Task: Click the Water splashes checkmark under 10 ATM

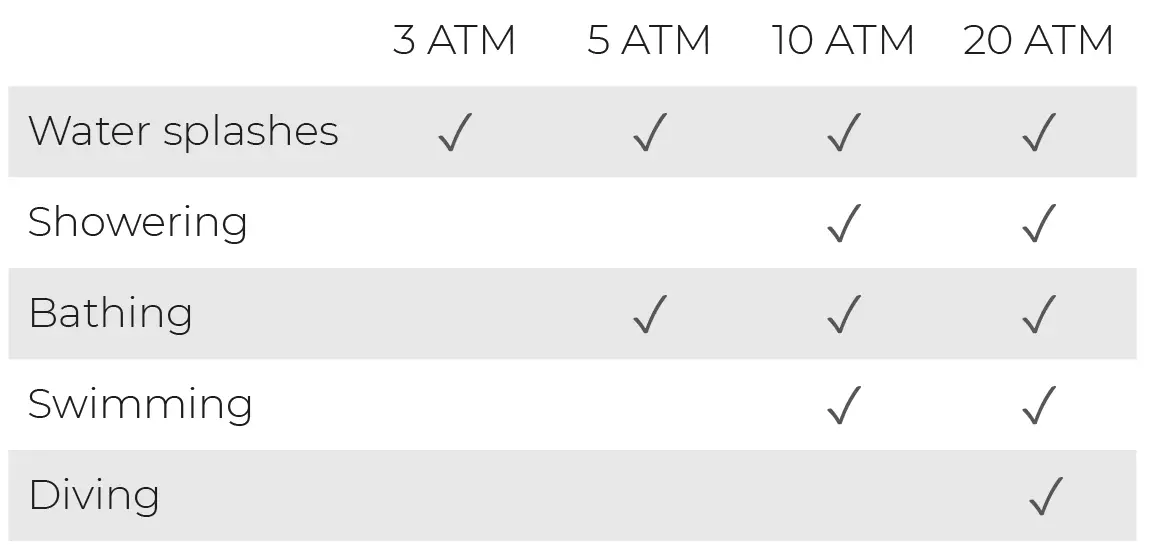Action: (x=844, y=132)
